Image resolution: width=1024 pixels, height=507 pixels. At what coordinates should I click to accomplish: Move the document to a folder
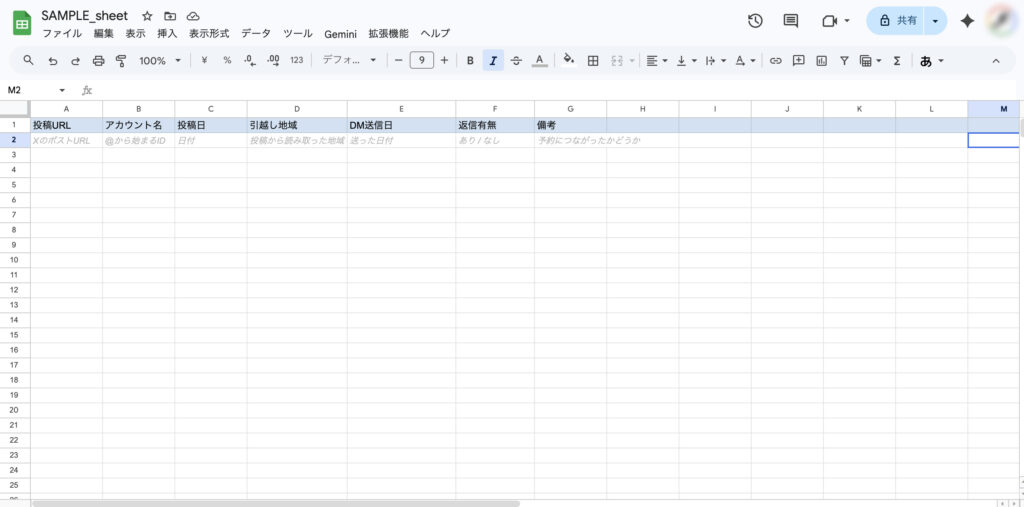coord(170,16)
